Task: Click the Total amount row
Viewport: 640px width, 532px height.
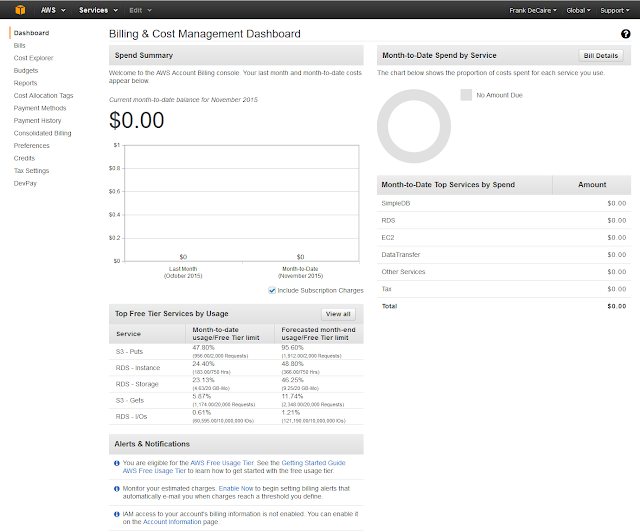Action: click(504, 306)
